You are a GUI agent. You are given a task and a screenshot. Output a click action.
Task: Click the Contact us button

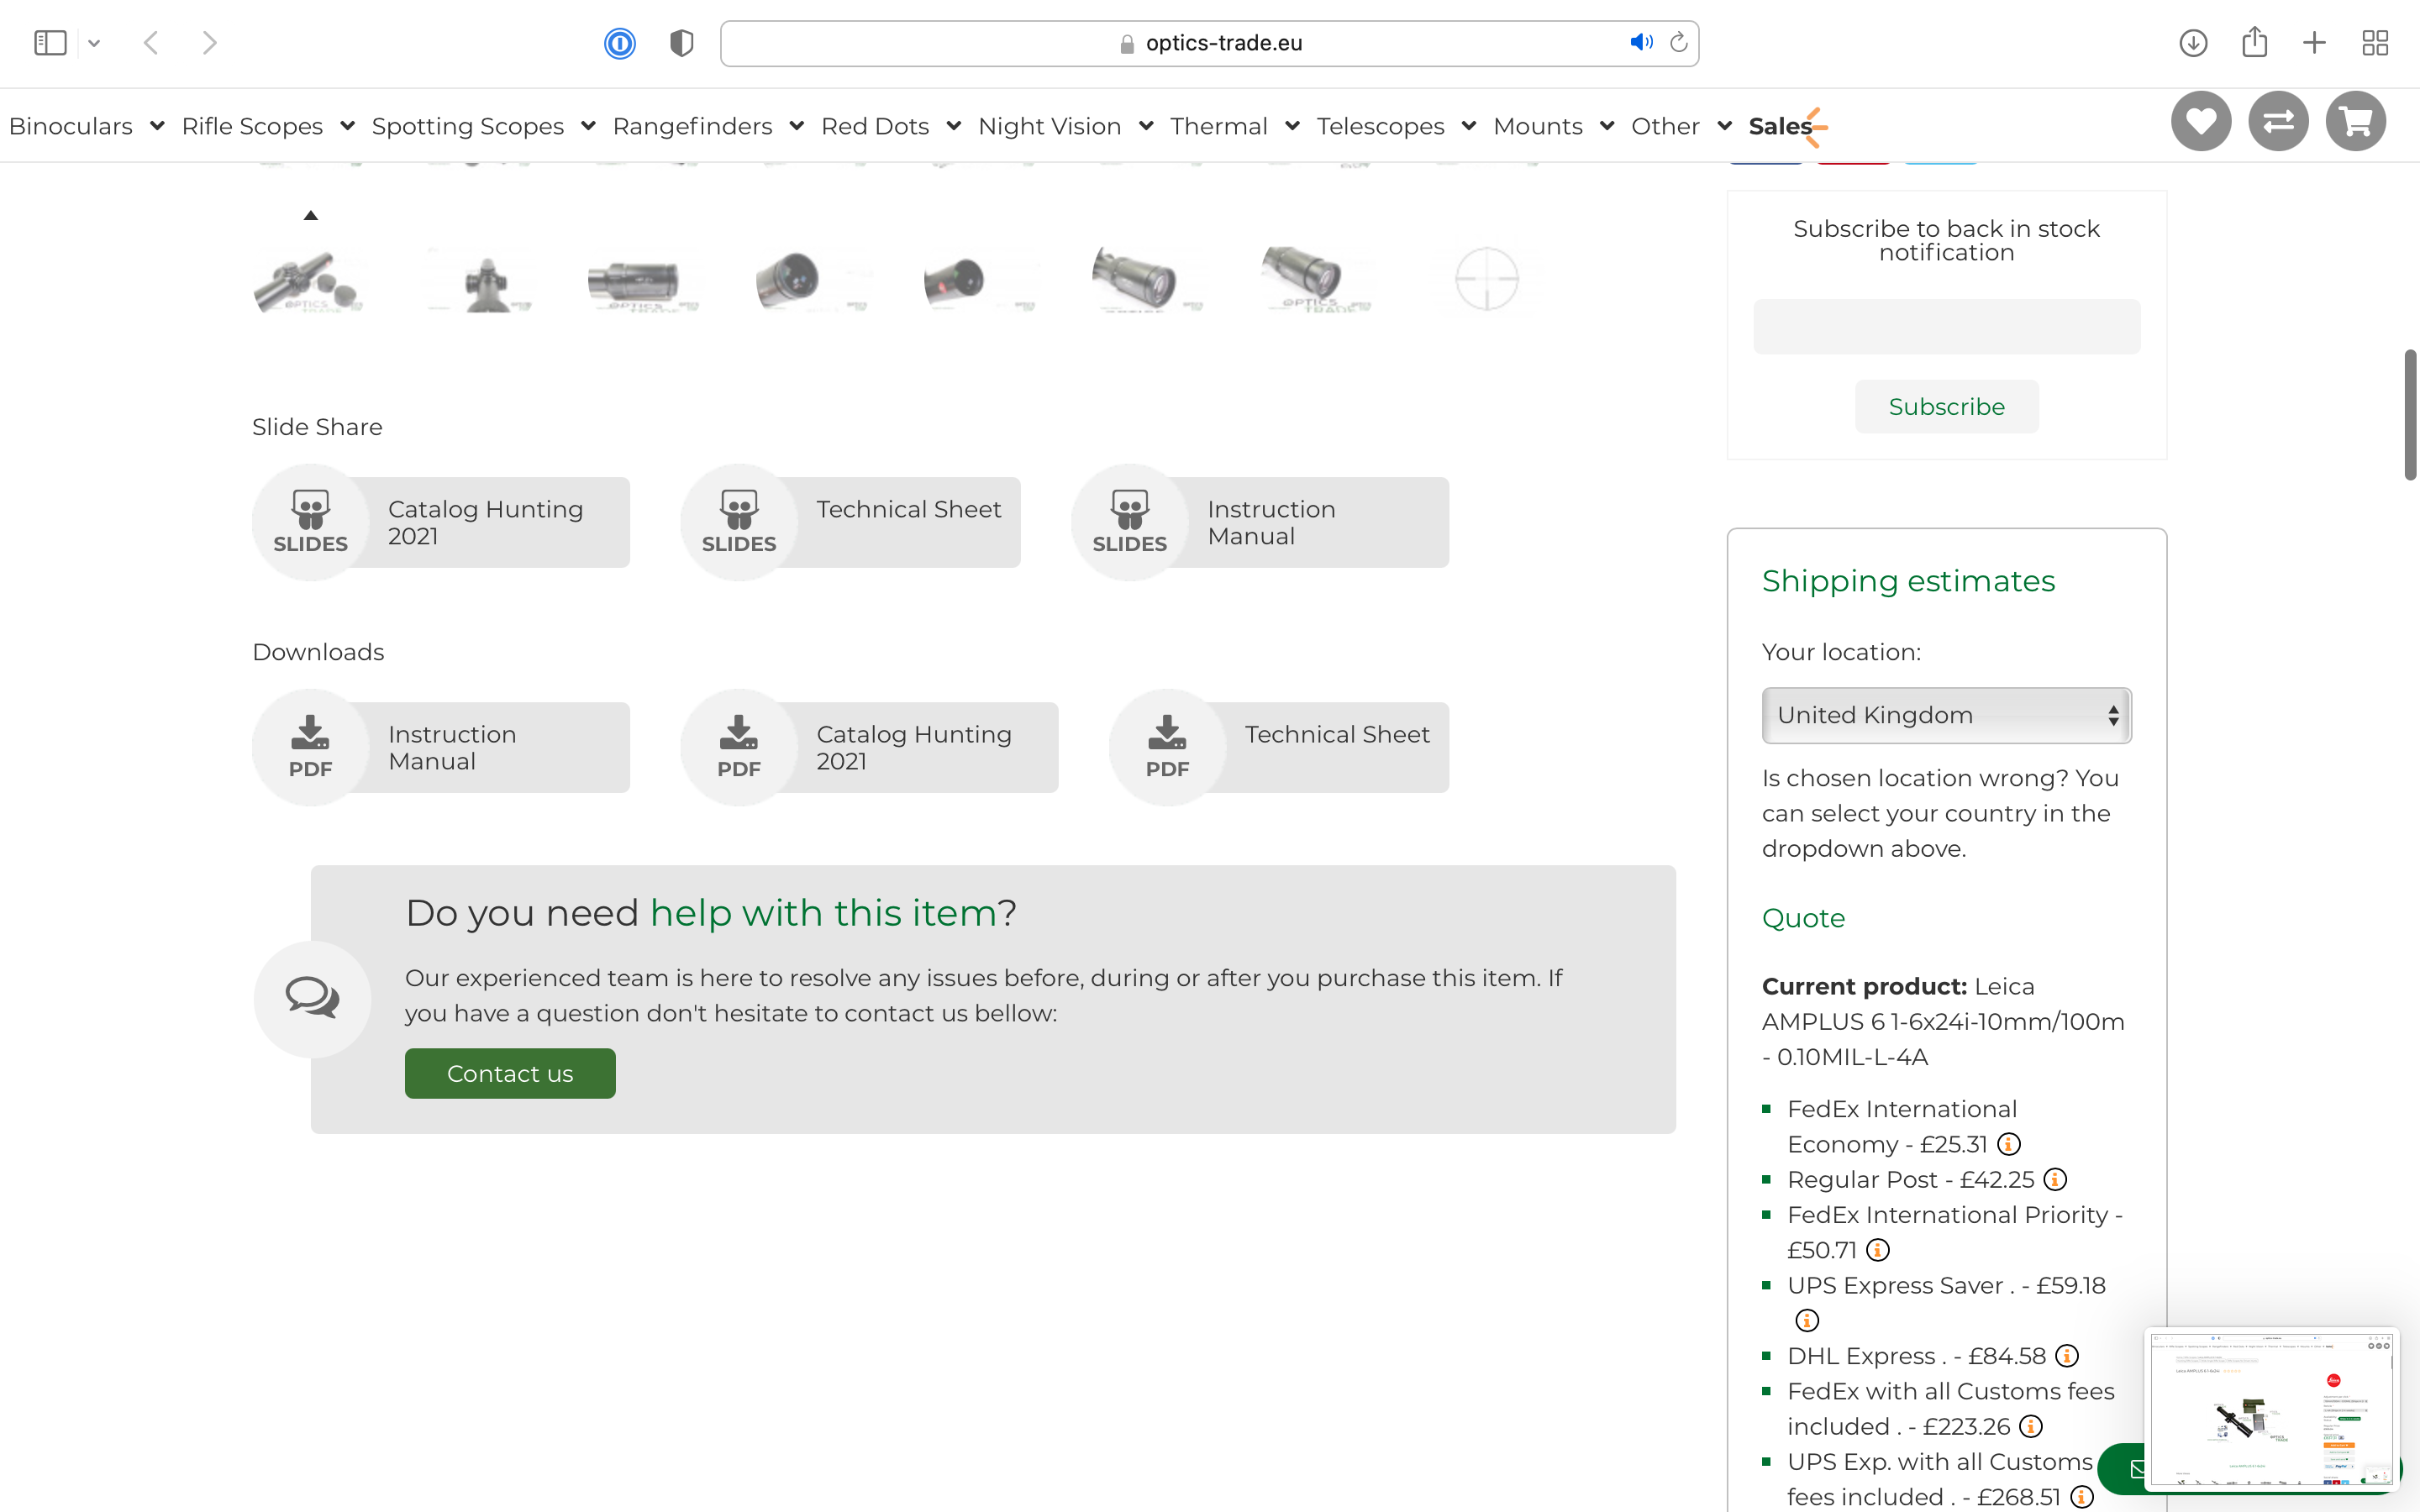tap(510, 1073)
